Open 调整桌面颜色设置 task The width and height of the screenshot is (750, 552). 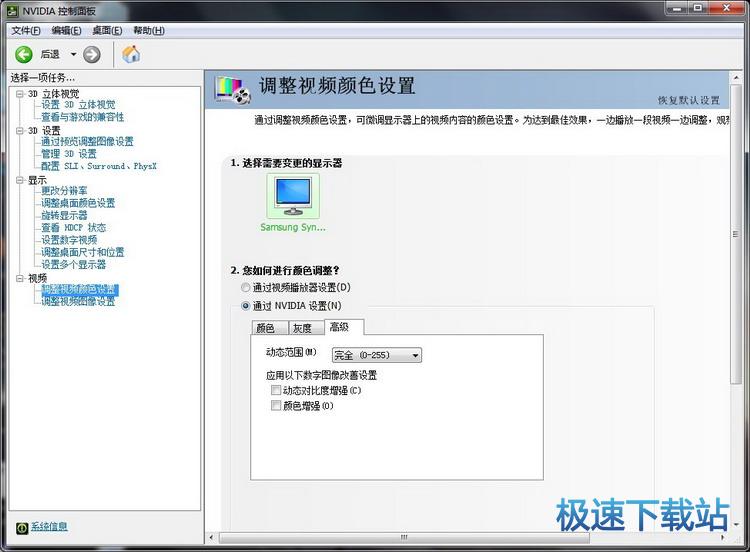coord(78,203)
